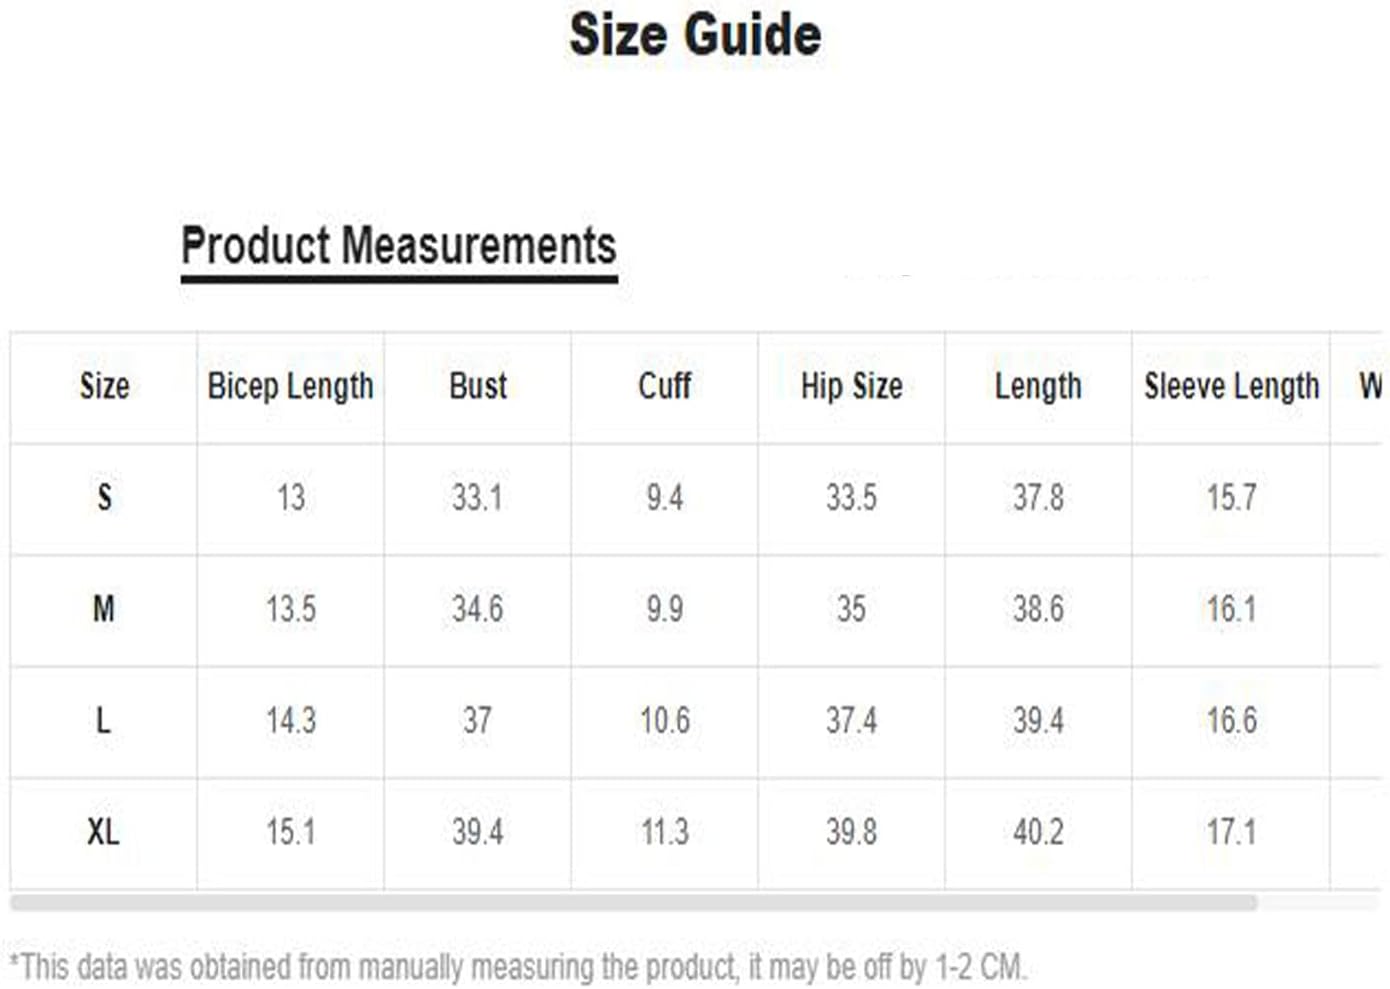The height and width of the screenshot is (989, 1390).
Task: Click the horizontal scrollbar below the table
Action: pos(633,903)
